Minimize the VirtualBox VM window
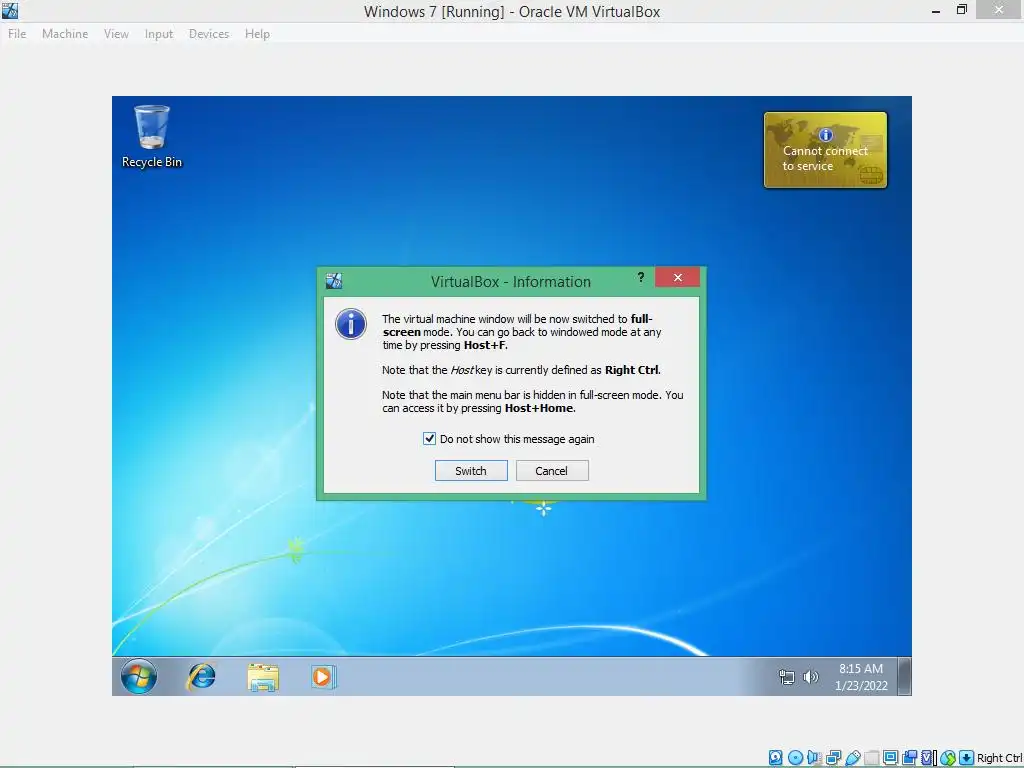The width and height of the screenshot is (1024, 768). [936, 10]
